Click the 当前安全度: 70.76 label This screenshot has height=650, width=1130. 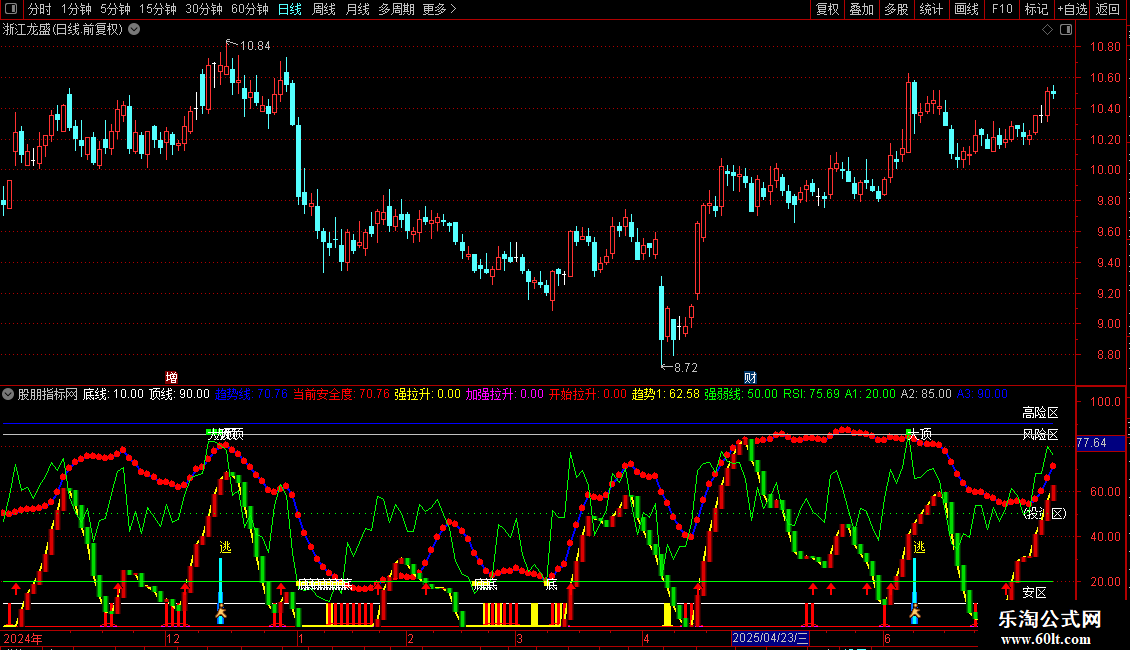click(341, 394)
